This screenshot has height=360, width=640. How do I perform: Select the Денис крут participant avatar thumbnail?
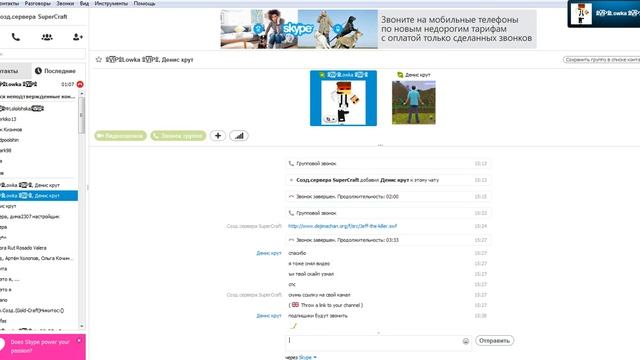point(413,102)
